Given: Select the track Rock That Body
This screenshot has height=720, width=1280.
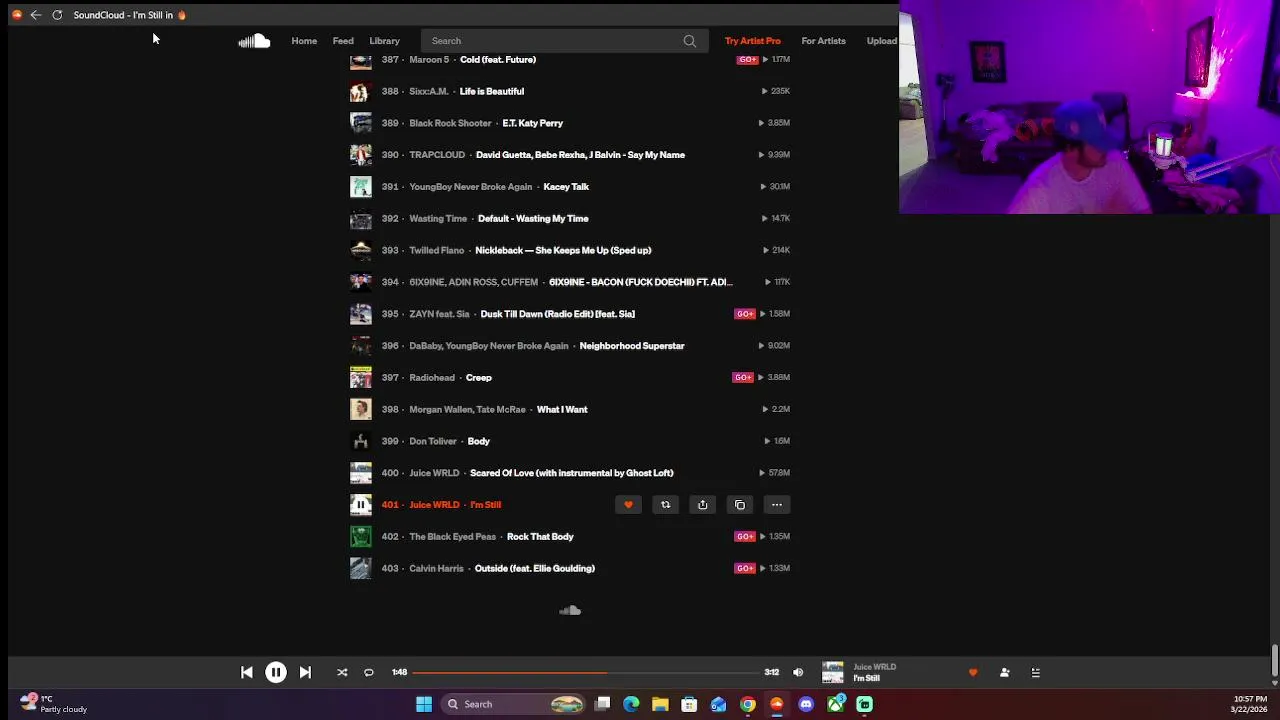Looking at the screenshot, I should coord(540,537).
